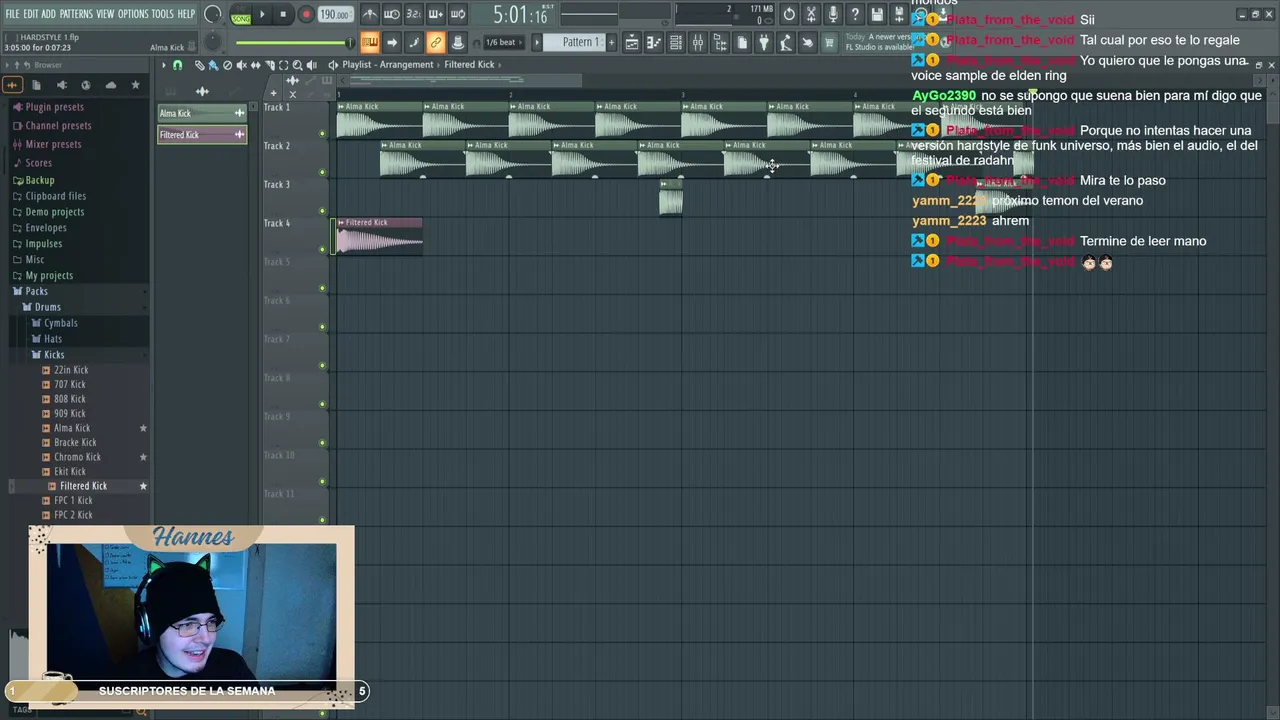
Task: Click the Filtered Kick sample in browser
Action: (x=83, y=486)
